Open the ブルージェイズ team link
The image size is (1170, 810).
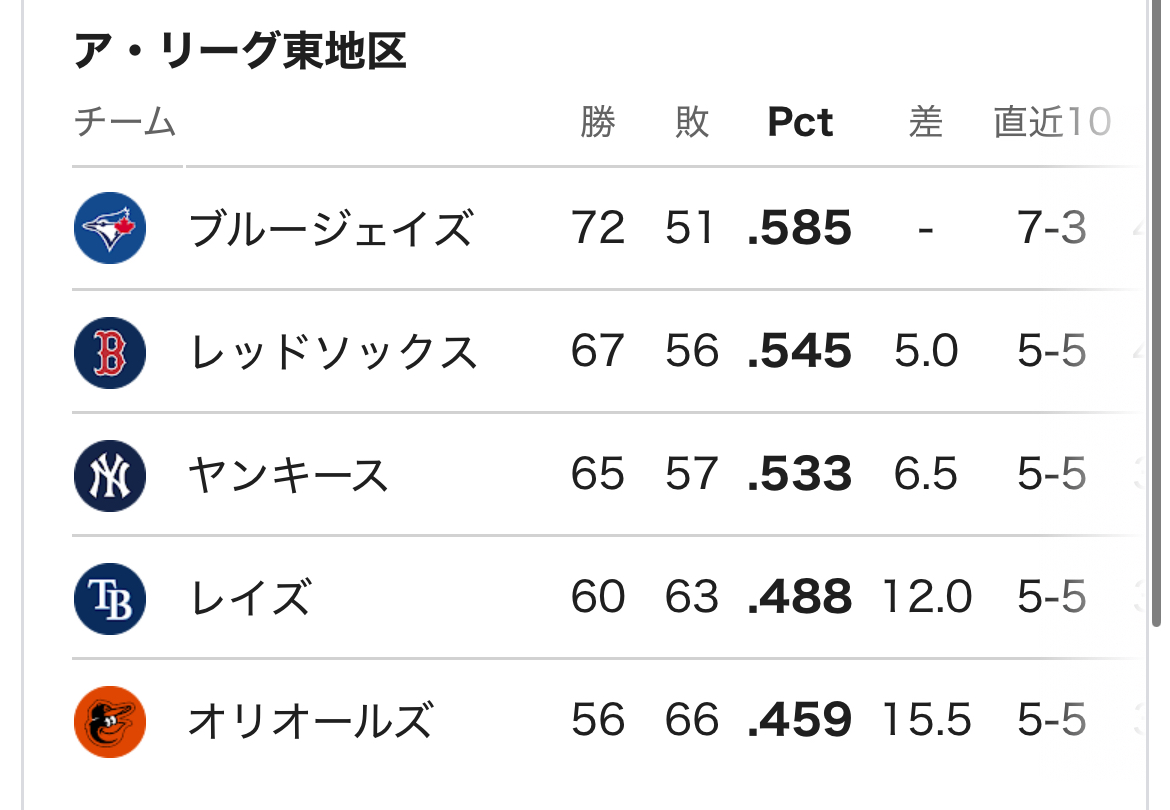tap(330, 229)
